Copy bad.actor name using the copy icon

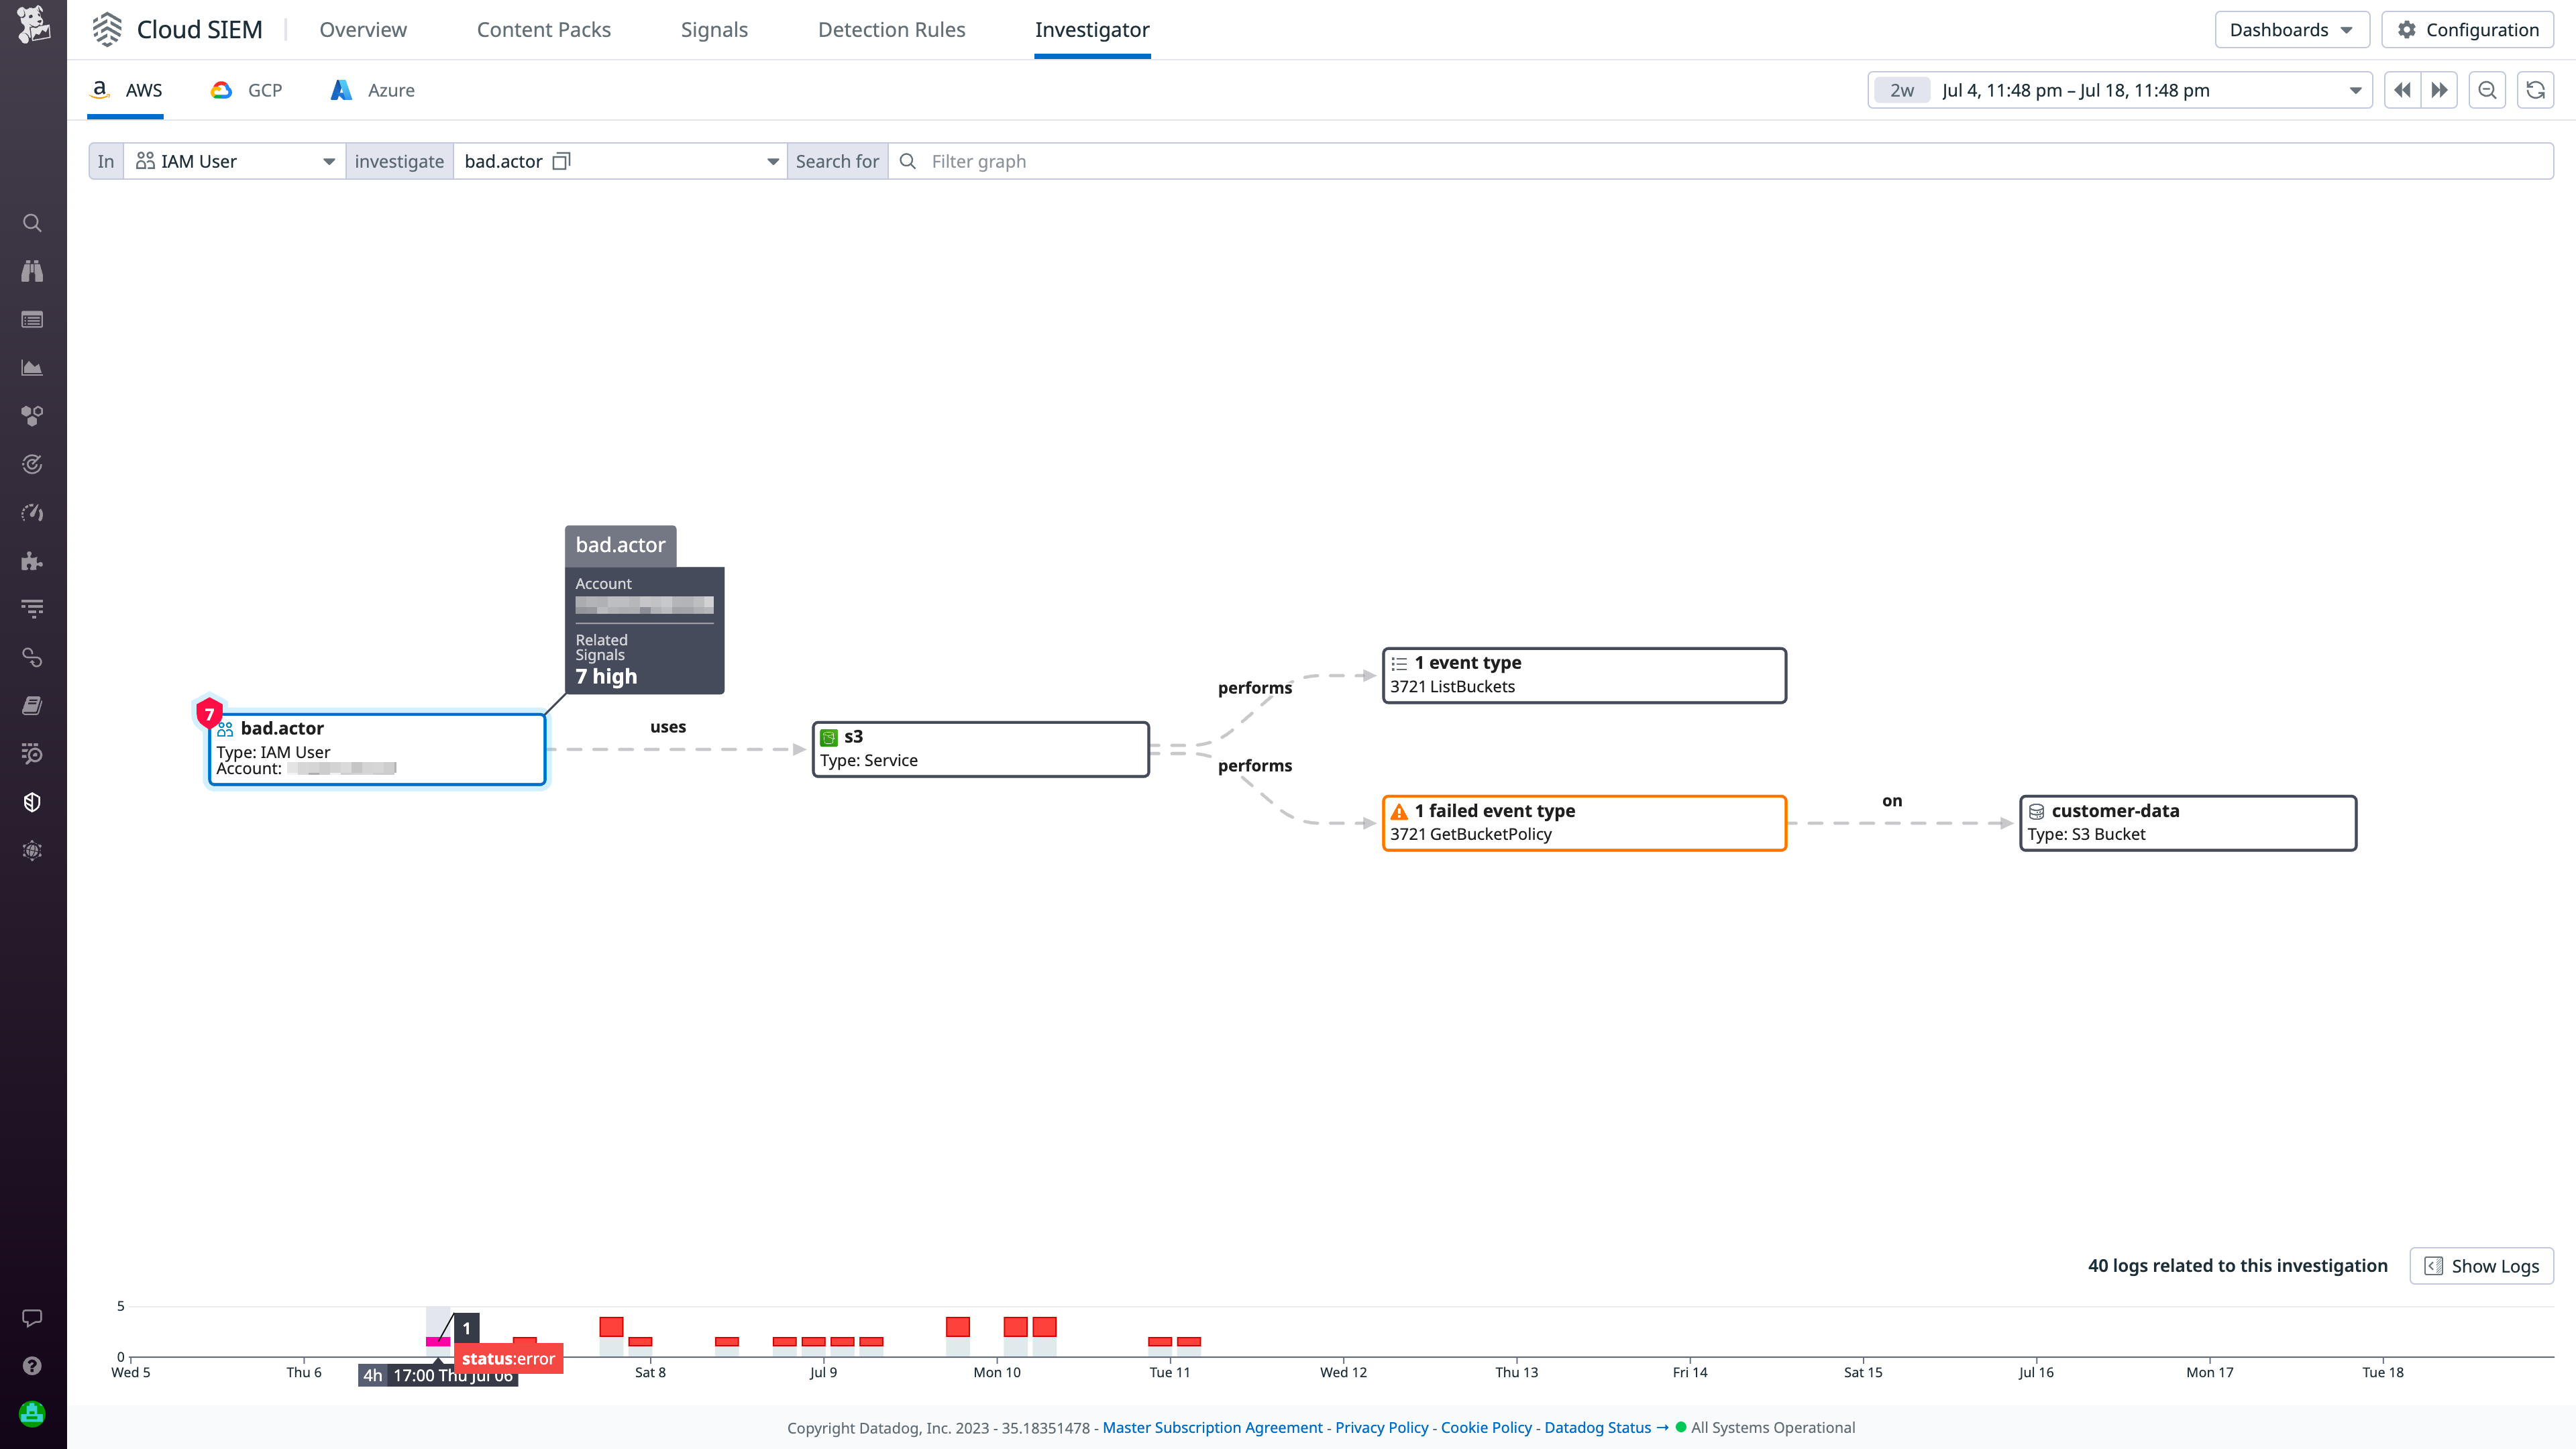coord(562,161)
